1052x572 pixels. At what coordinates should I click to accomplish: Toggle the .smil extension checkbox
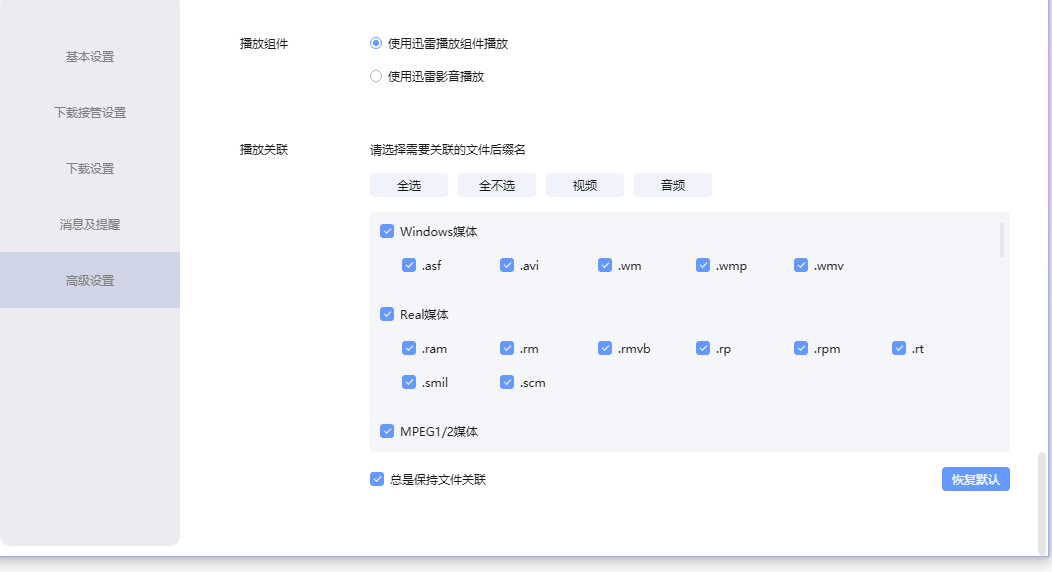coord(409,382)
